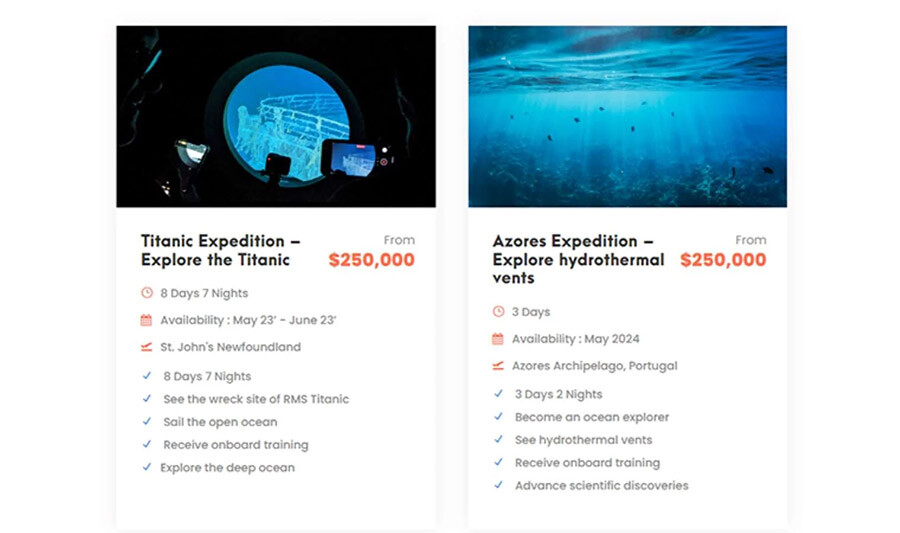Click the clock icon beside 8 Days 7 Nights
900x533 pixels.
147,293
